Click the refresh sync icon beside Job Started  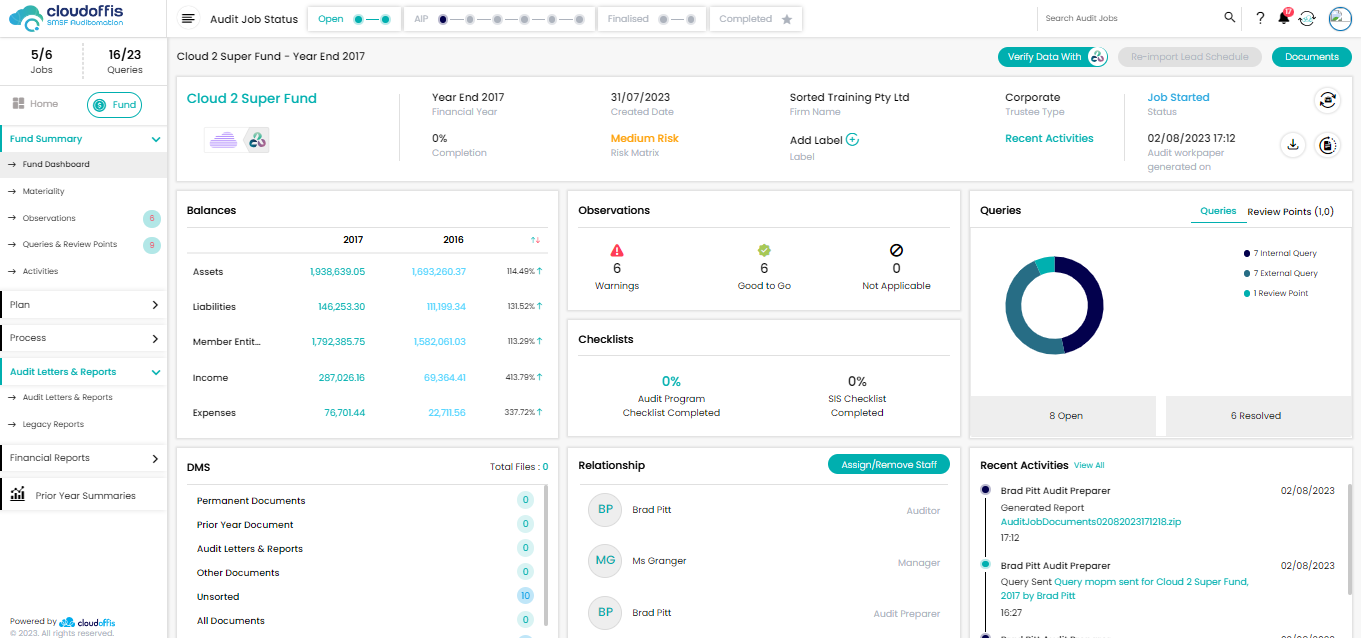(1328, 100)
